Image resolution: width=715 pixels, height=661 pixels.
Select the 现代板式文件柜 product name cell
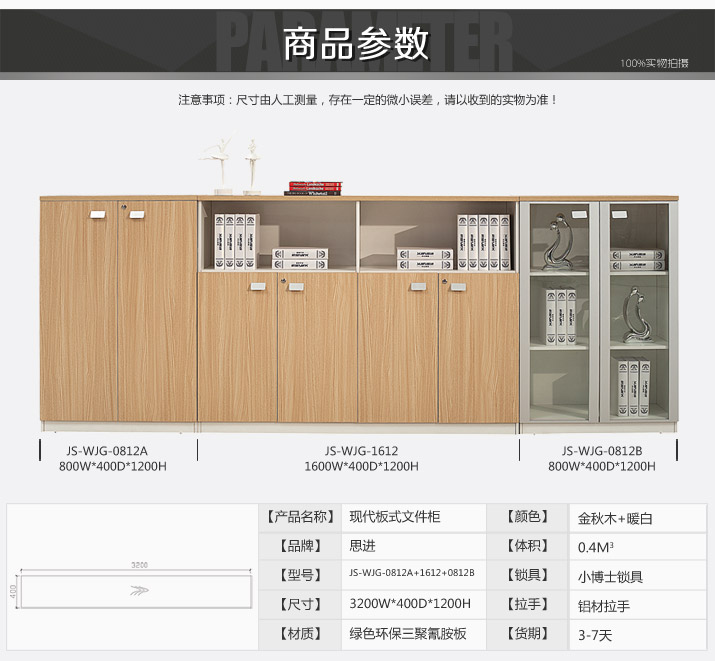tap(394, 517)
